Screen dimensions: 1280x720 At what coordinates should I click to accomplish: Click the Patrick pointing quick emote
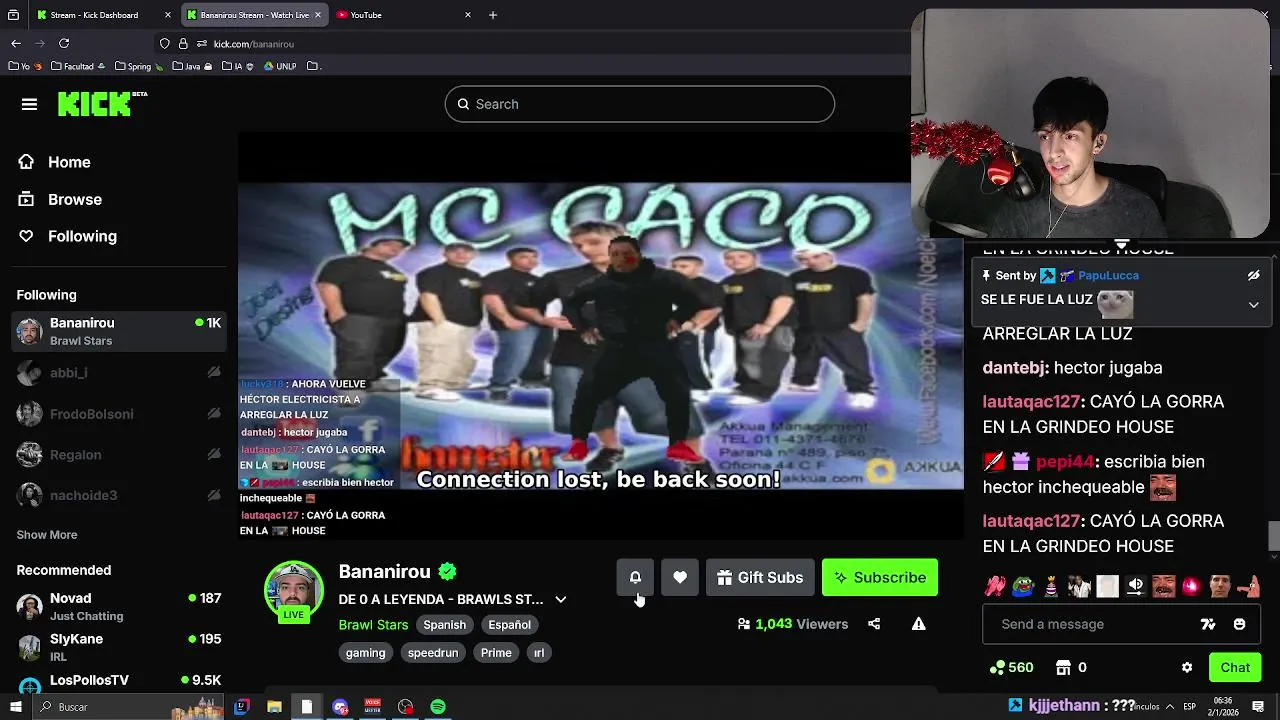click(1248, 586)
